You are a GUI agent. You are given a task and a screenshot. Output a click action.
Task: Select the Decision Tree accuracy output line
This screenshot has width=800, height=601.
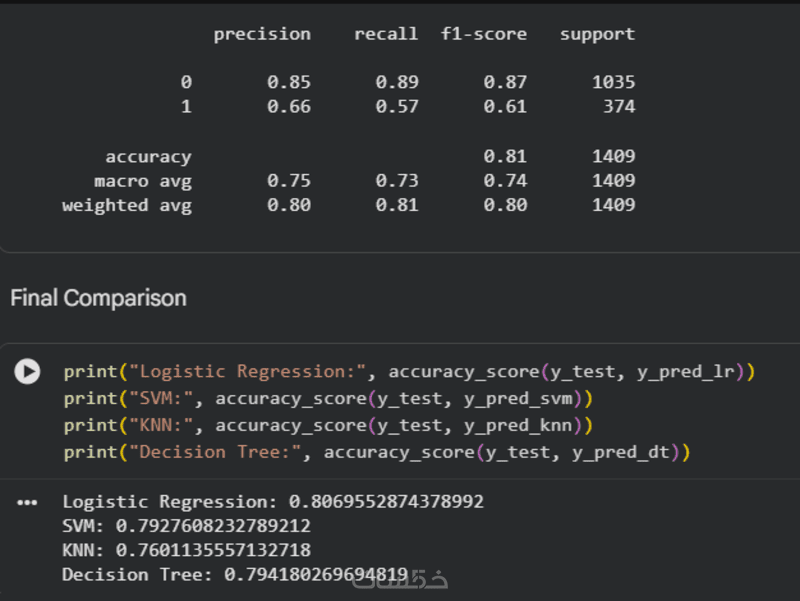(235, 575)
